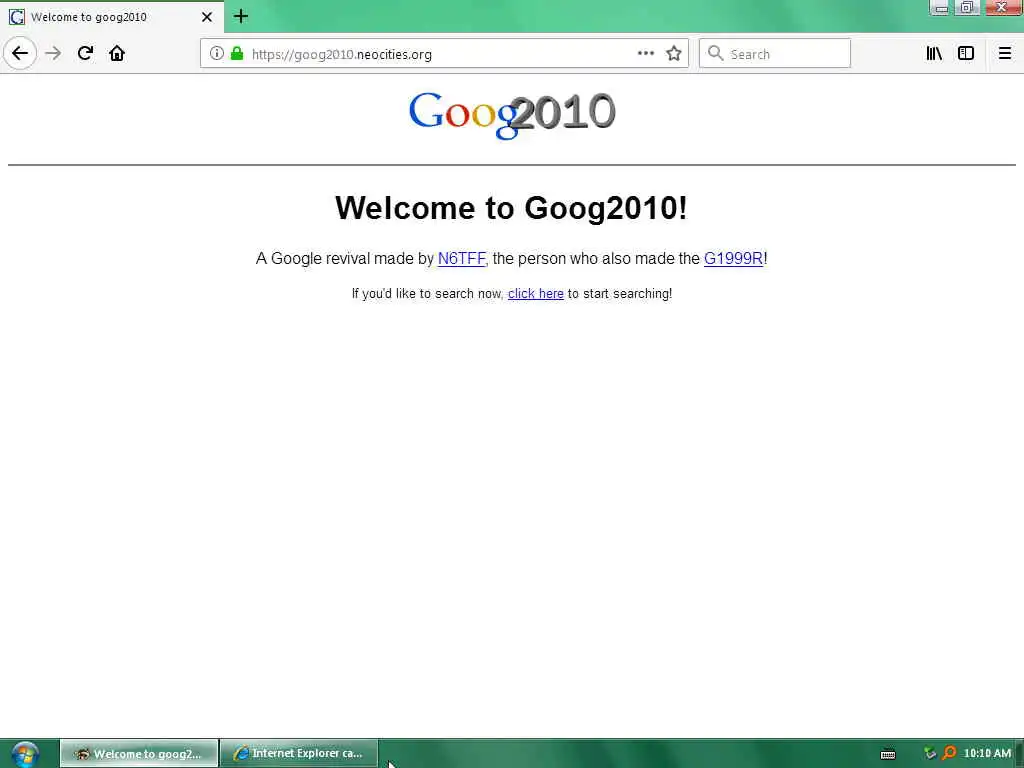Click the search magnifier icon
1024x768 pixels.
click(715, 53)
